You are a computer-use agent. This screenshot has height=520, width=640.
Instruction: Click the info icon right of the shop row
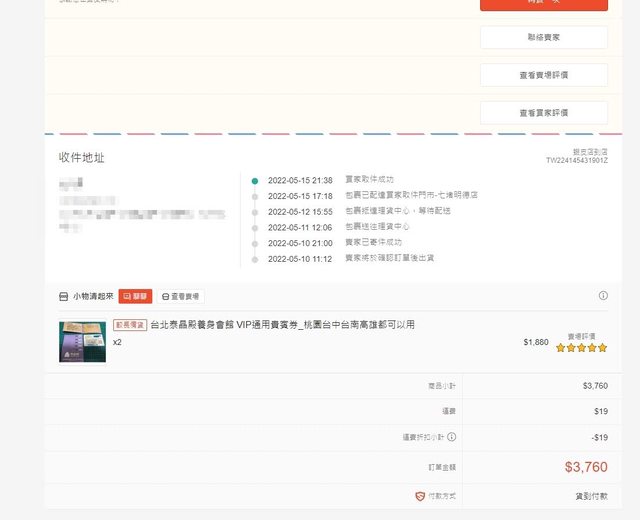tap(603, 296)
